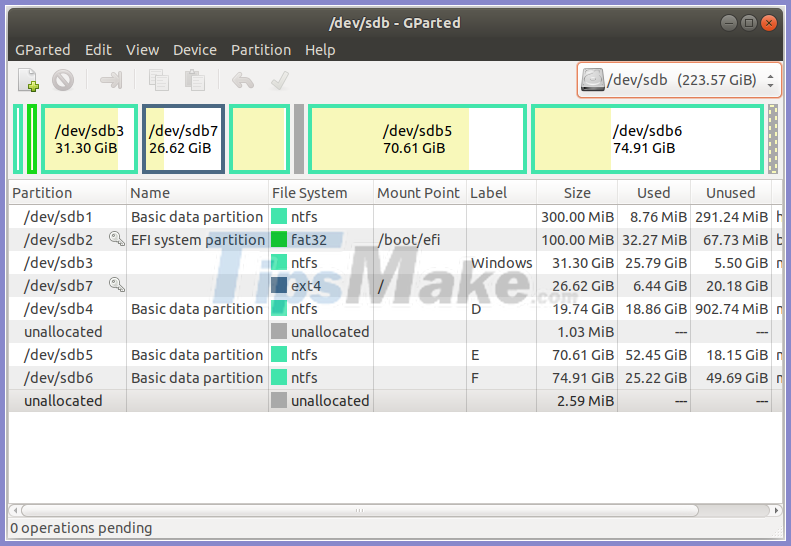Select the /dev/sdb2 partition row
791x546 pixels.
[396, 240]
